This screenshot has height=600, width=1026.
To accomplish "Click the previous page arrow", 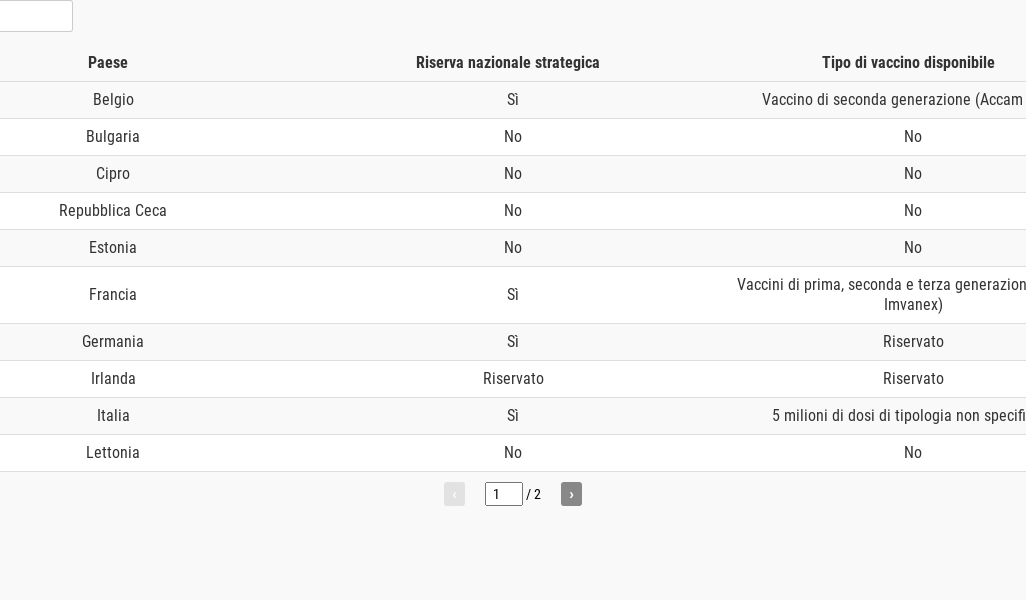I will tap(454, 494).
